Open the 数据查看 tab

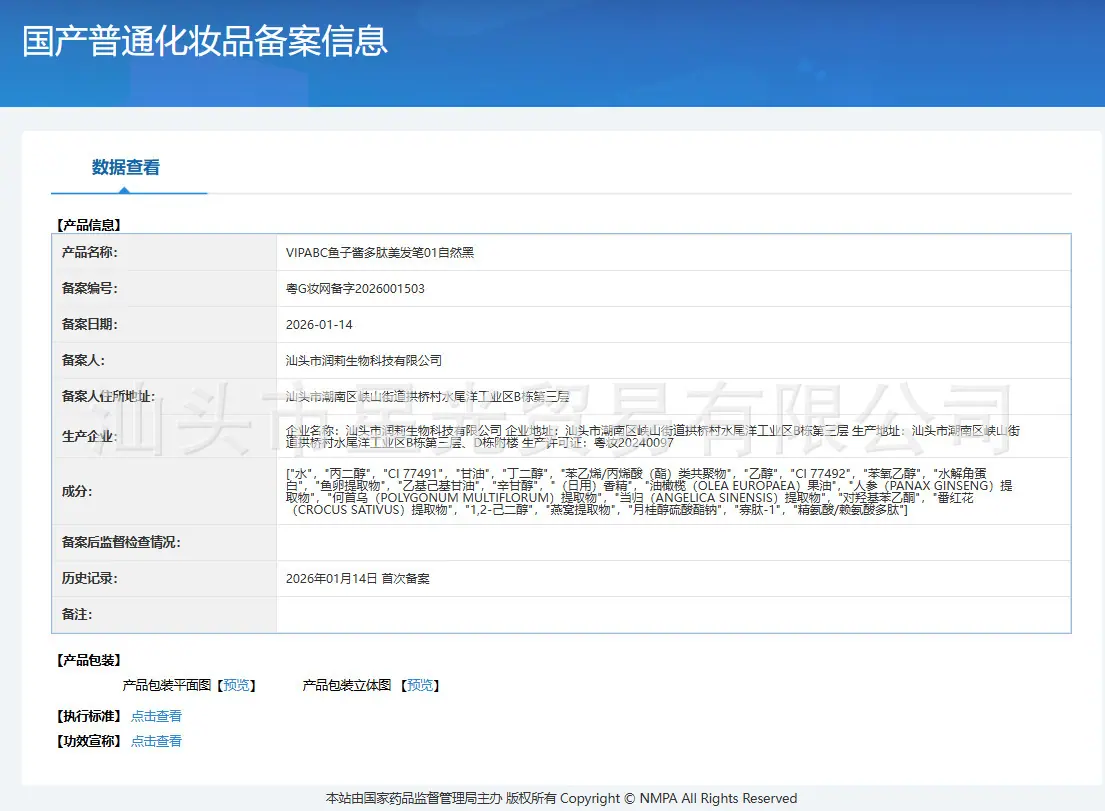[x=126, y=167]
